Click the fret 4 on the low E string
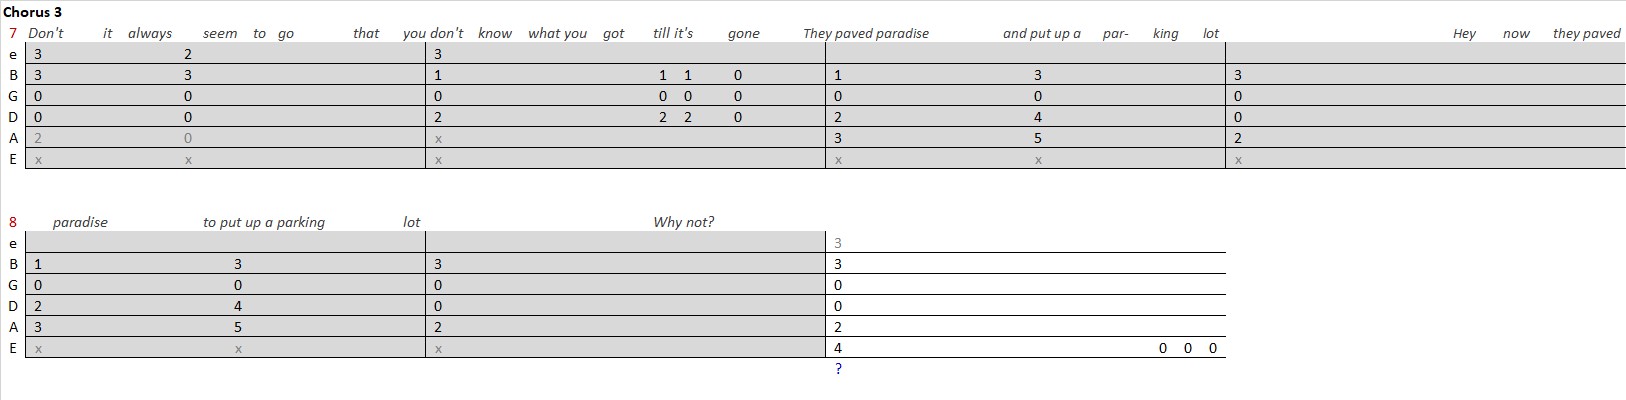Image resolution: width=1626 pixels, height=400 pixels. 838,348
